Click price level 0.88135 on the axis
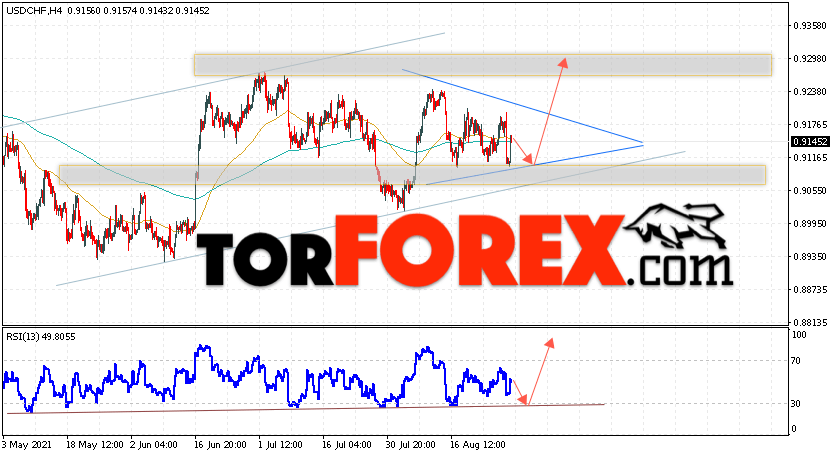This screenshot has height=456, width=834. [x=810, y=322]
